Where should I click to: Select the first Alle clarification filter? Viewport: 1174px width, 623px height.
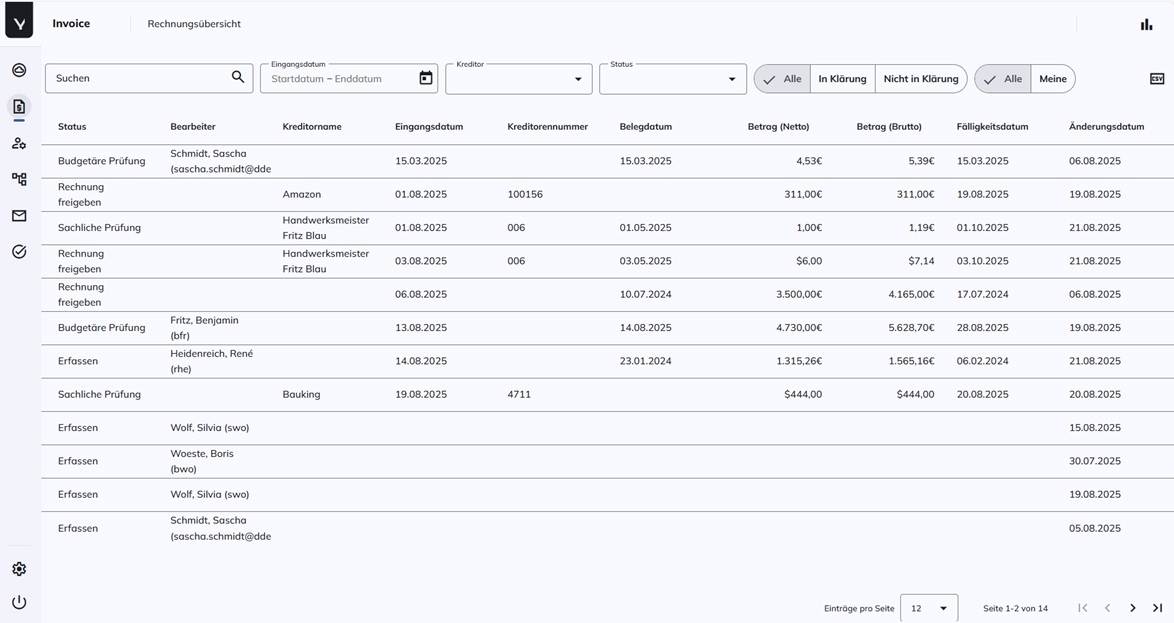tap(782, 79)
